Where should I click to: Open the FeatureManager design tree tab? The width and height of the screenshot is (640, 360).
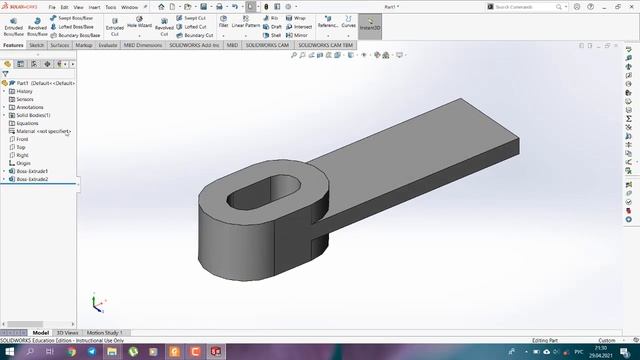(7, 64)
